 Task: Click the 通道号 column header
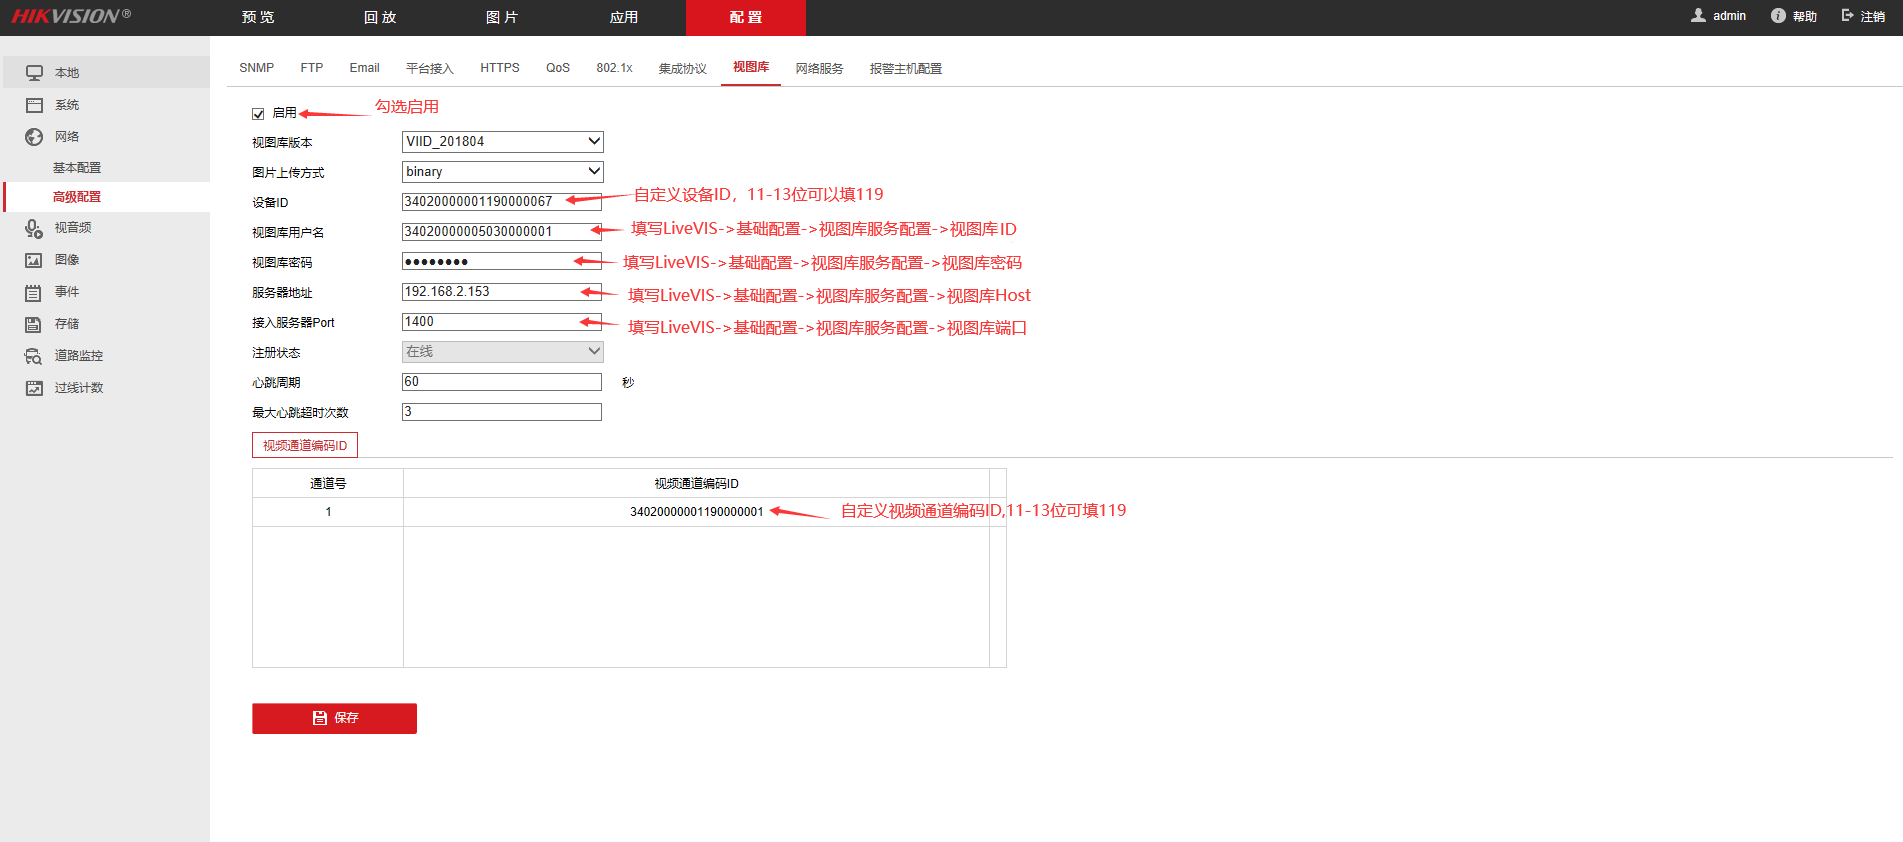pos(328,483)
